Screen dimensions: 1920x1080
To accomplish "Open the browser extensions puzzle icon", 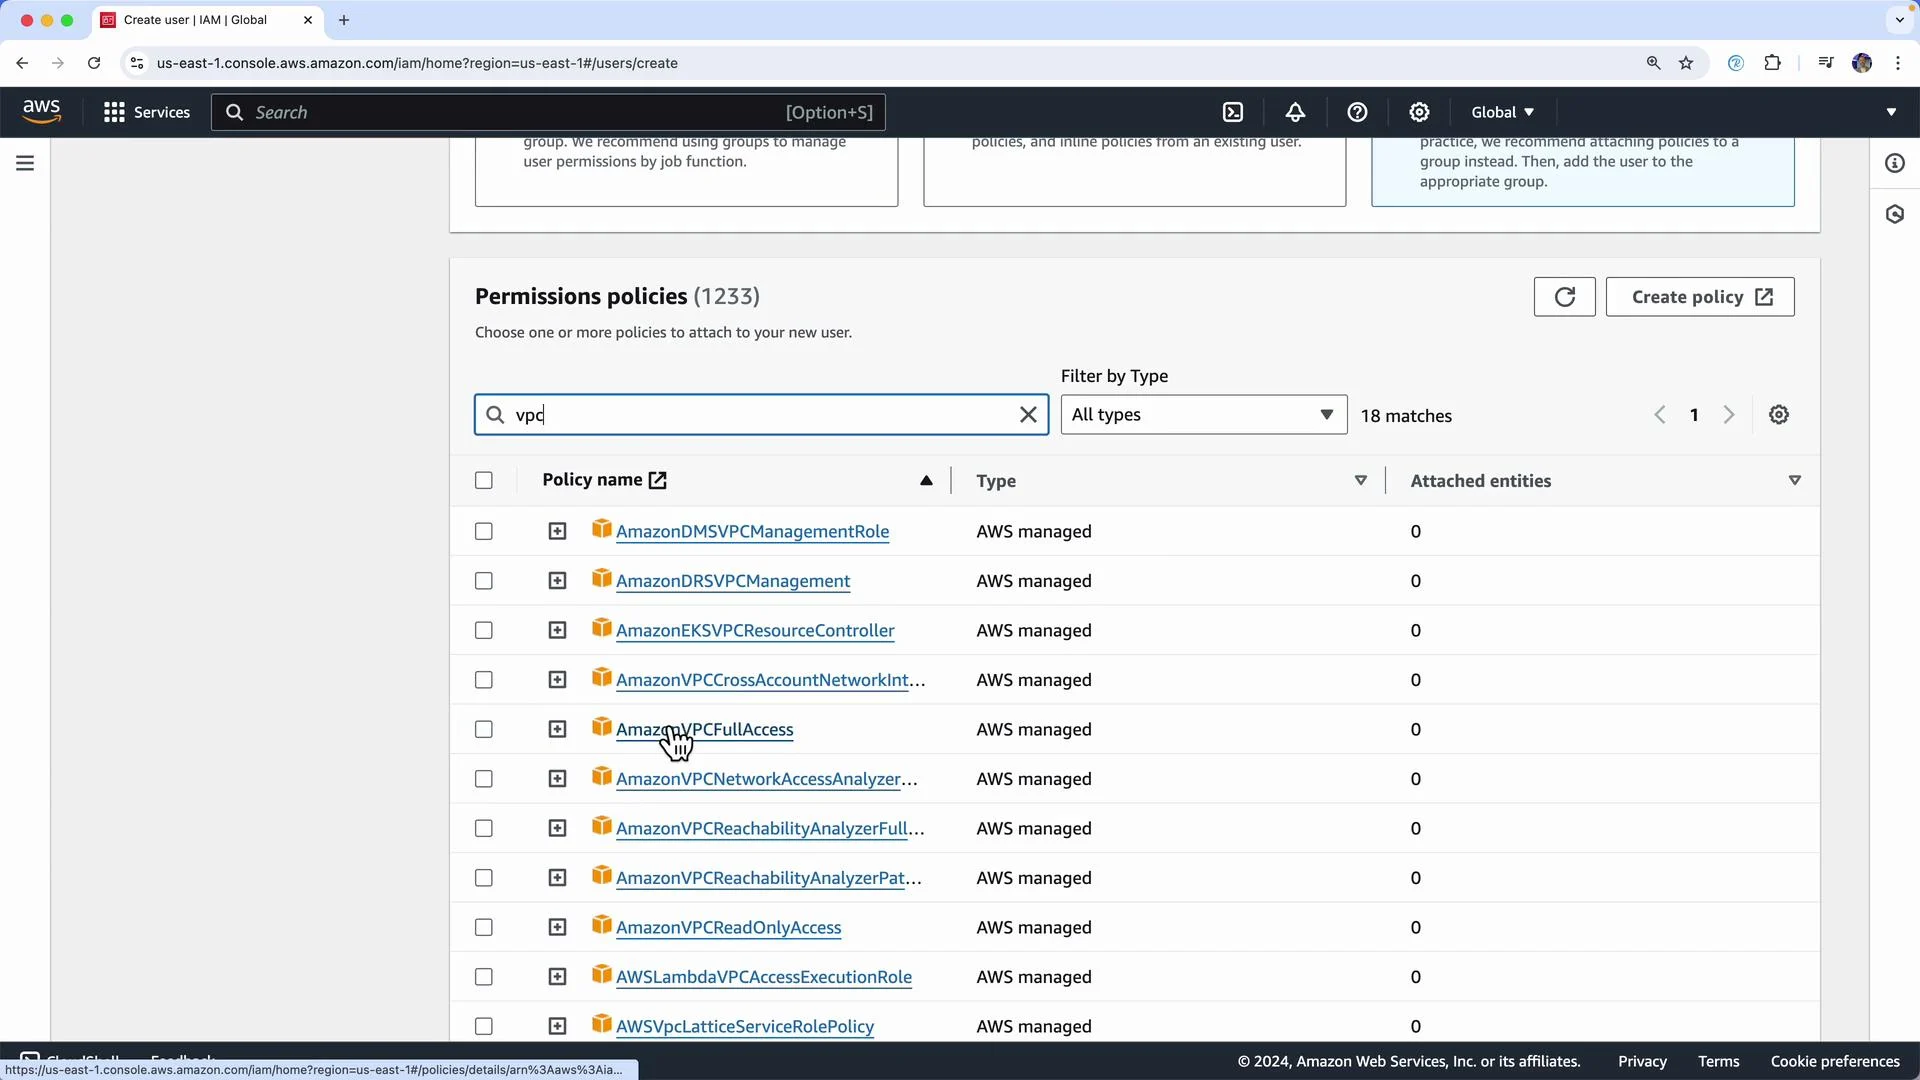I will (1773, 63).
